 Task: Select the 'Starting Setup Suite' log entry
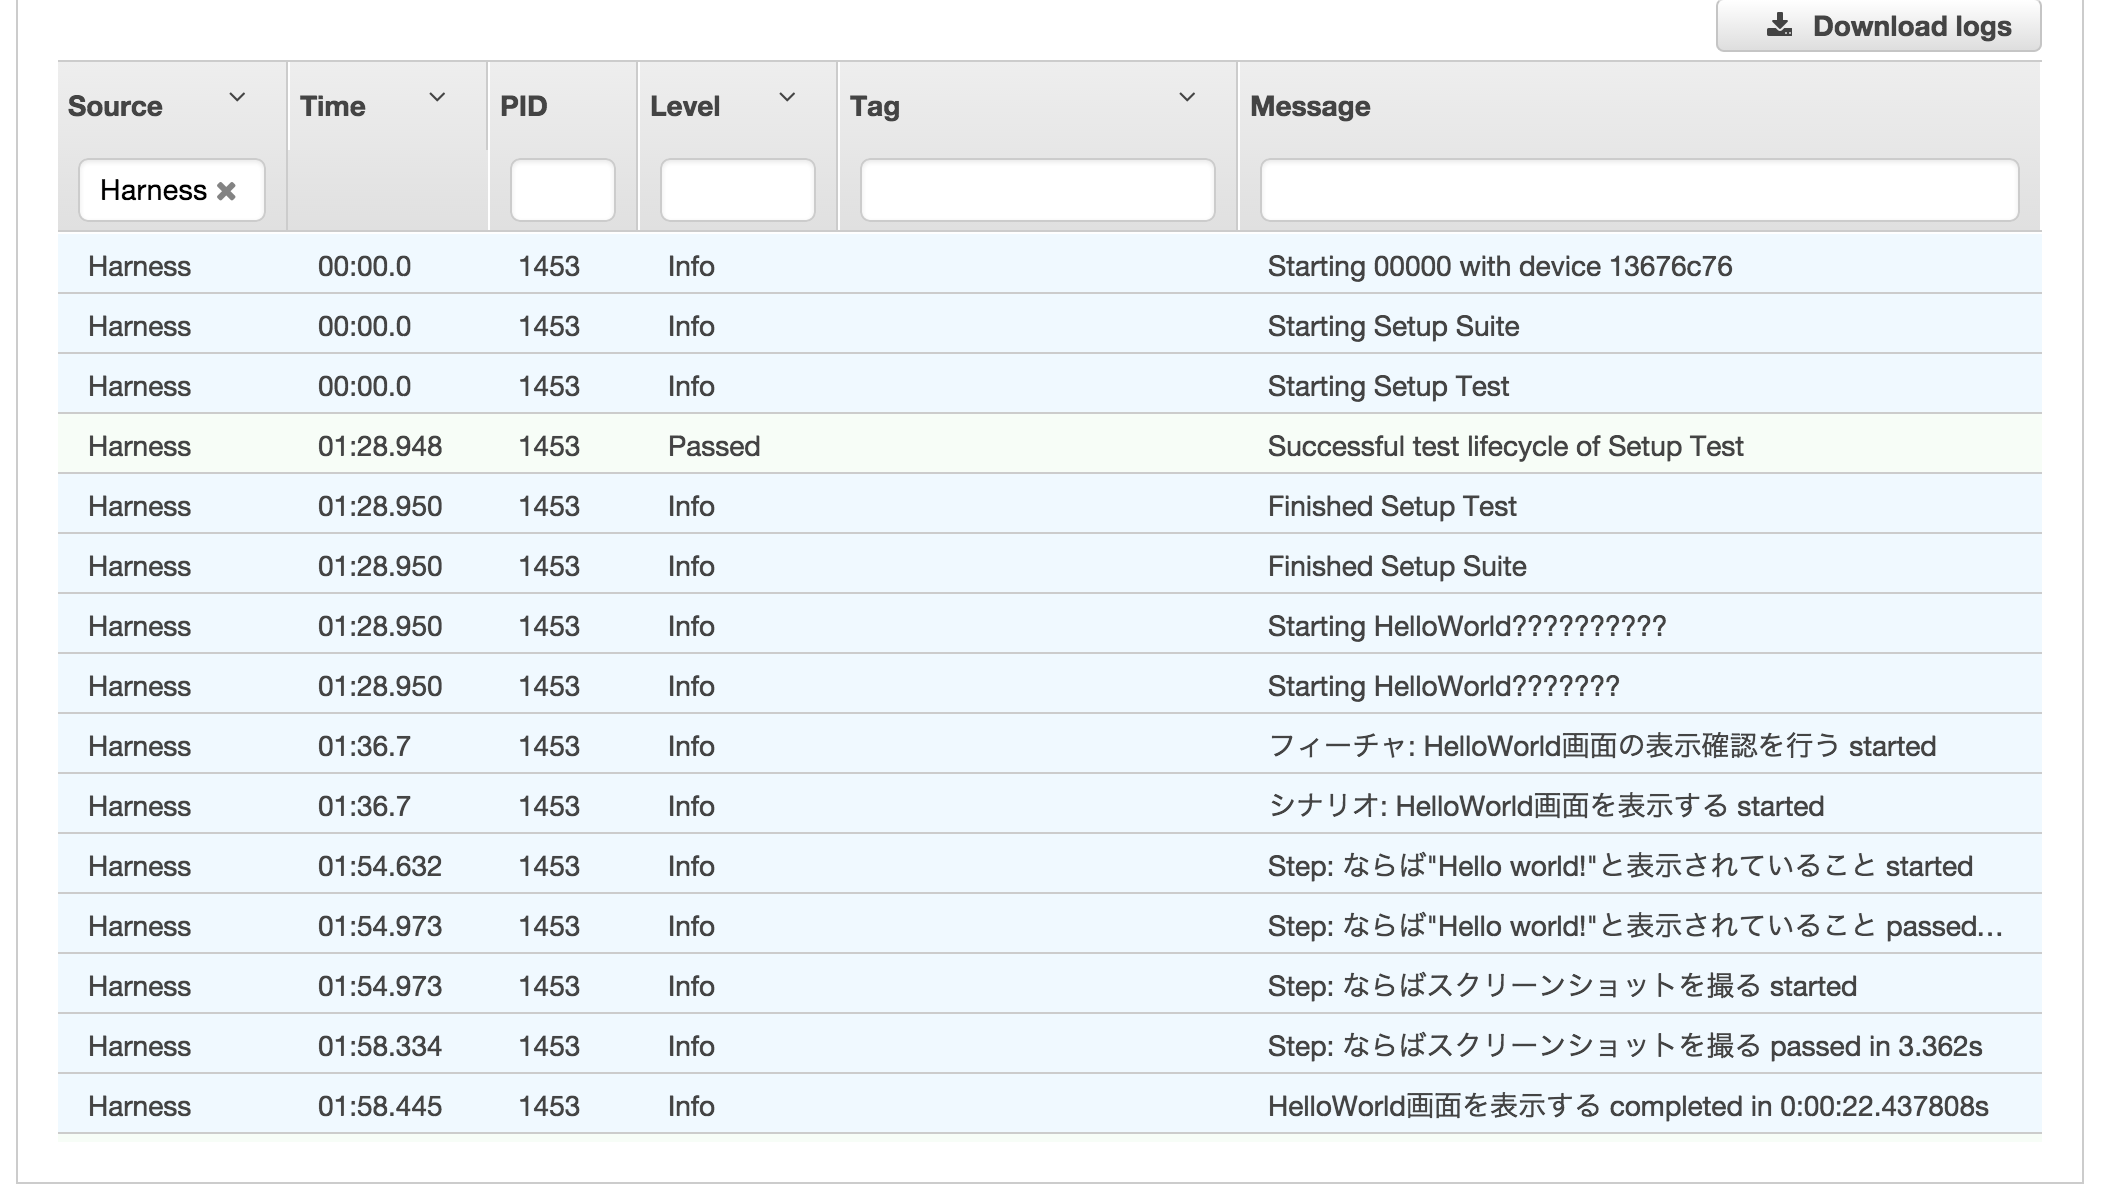pos(1048,326)
